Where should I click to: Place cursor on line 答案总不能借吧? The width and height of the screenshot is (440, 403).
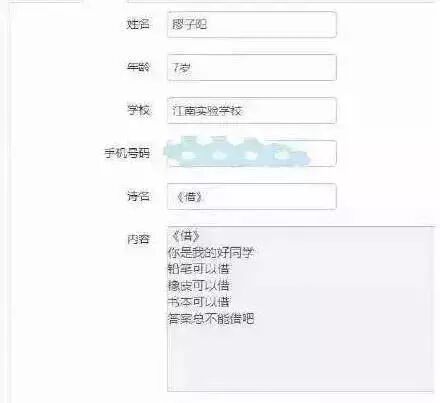pyautogui.click(x=211, y=319)
